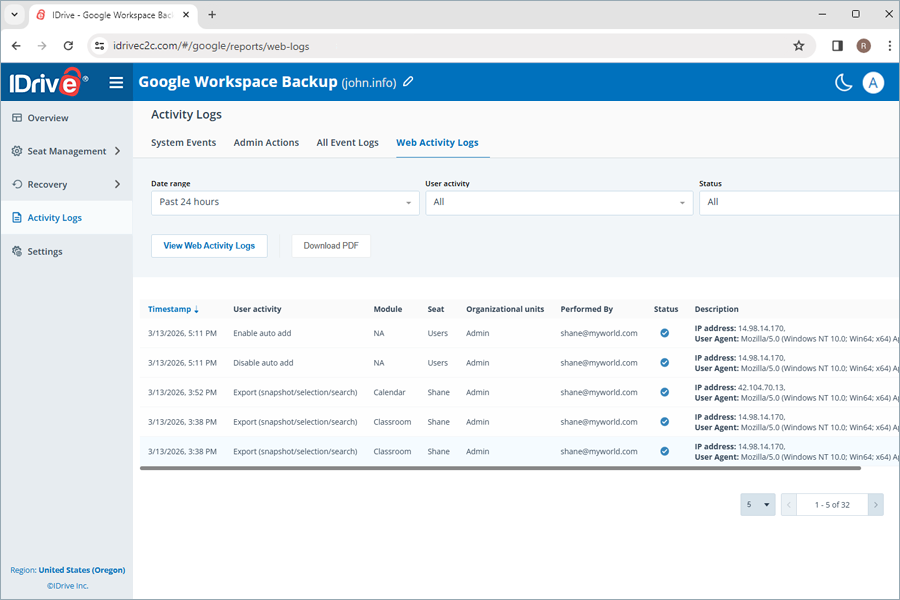This screenshot has width=900, height=600.
Task: Click the IDrive logo
Action: point(46,82)
